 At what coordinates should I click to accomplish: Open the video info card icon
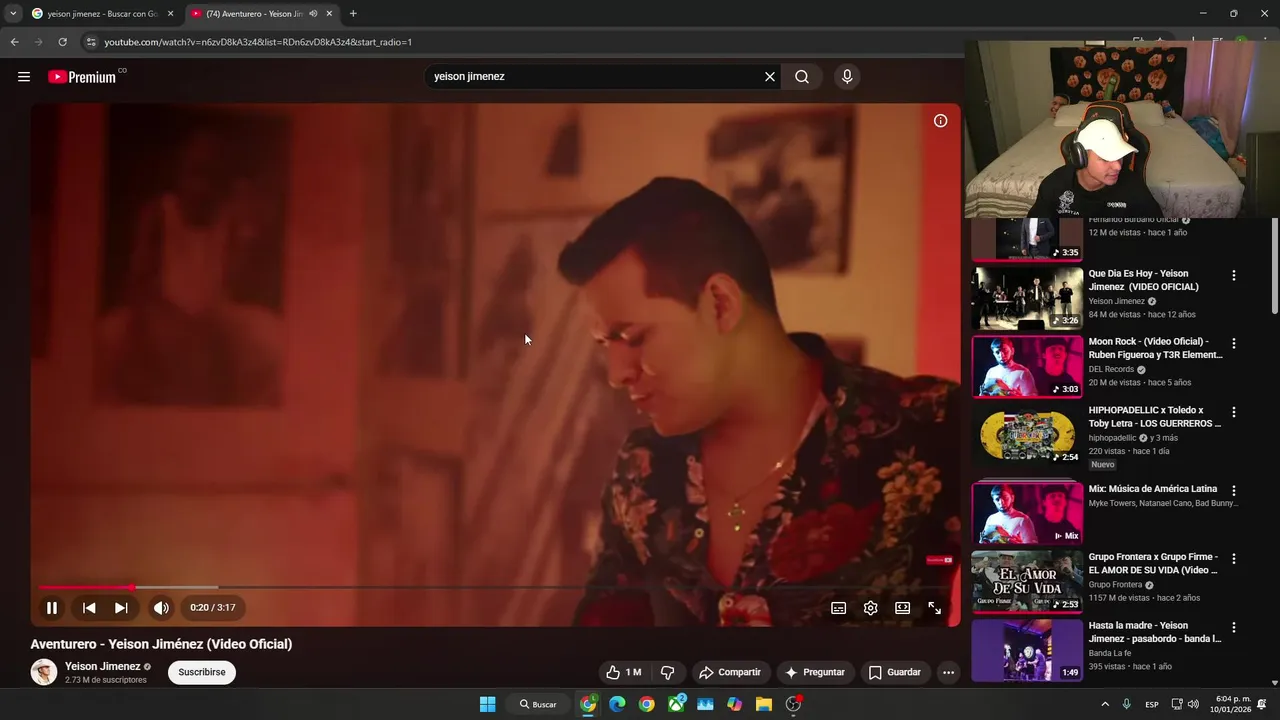tap(940, 121)
